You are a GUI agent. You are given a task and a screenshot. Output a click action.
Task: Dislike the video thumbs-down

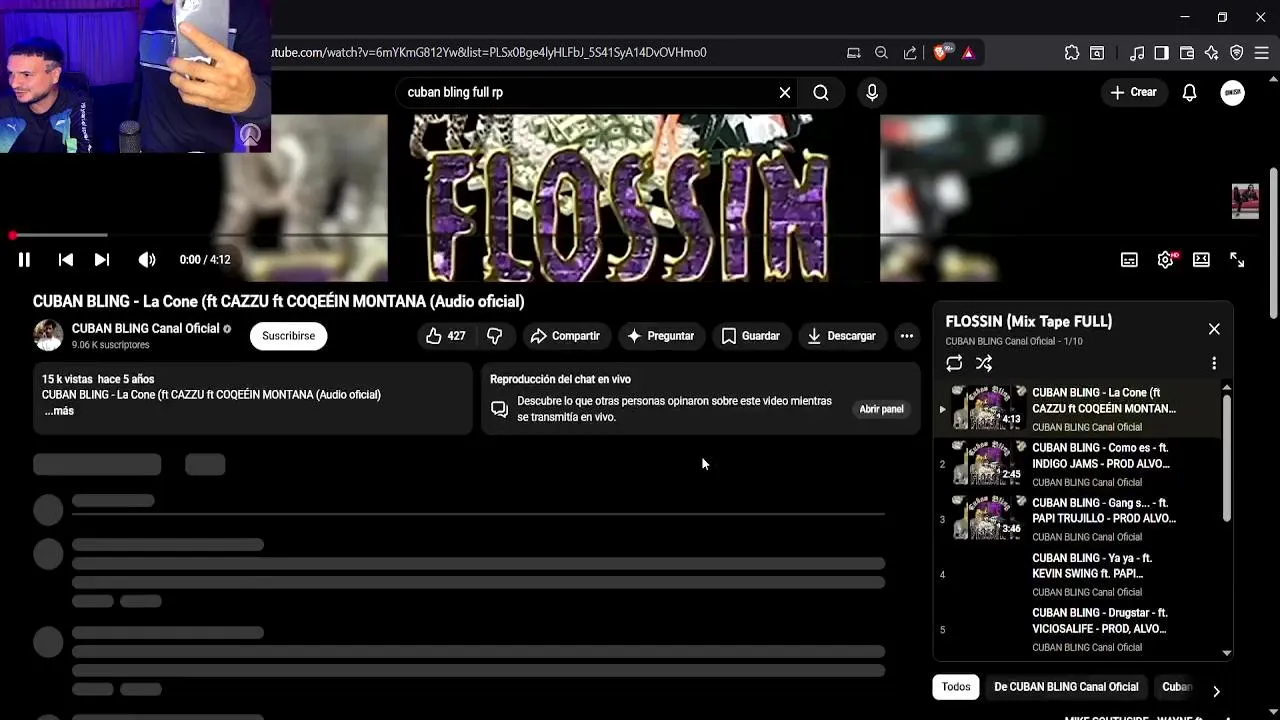click(x=495, y=336)
